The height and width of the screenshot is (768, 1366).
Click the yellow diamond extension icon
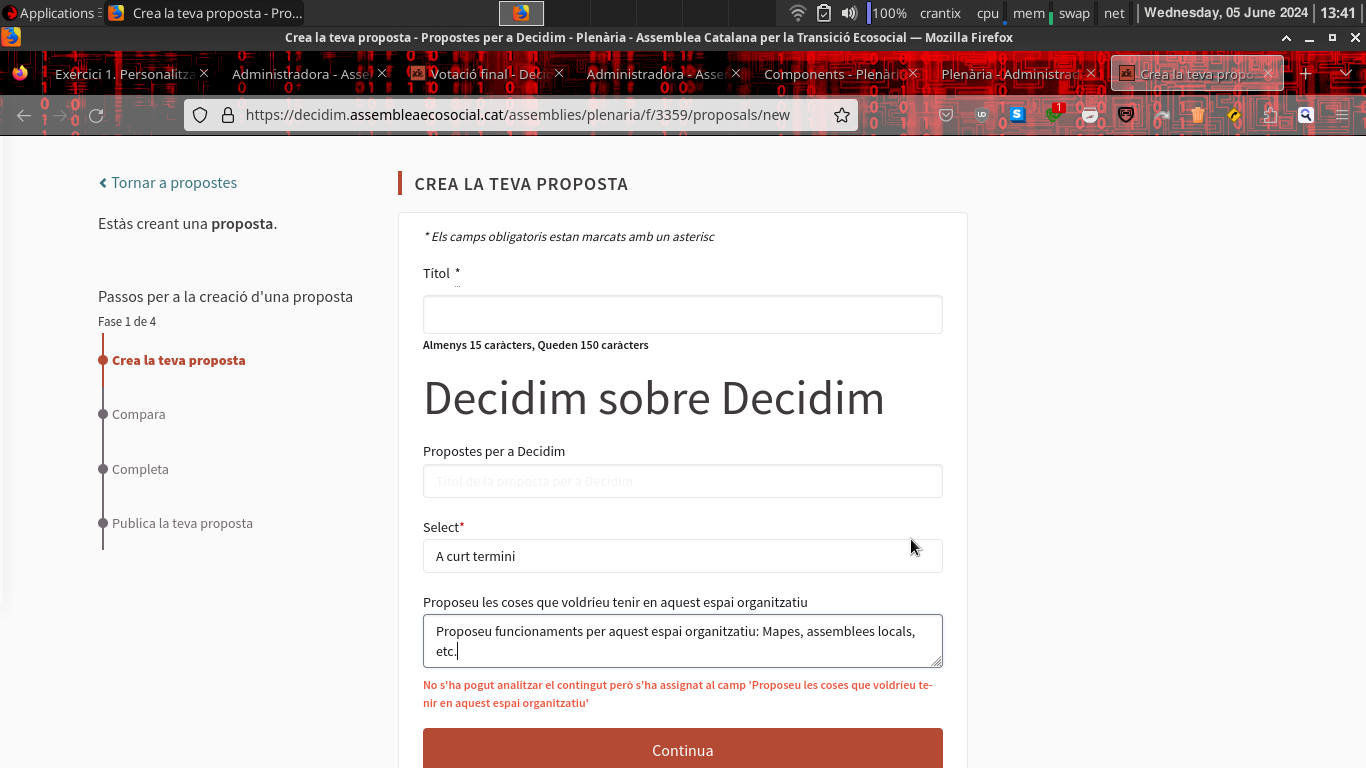point(1234,115)
